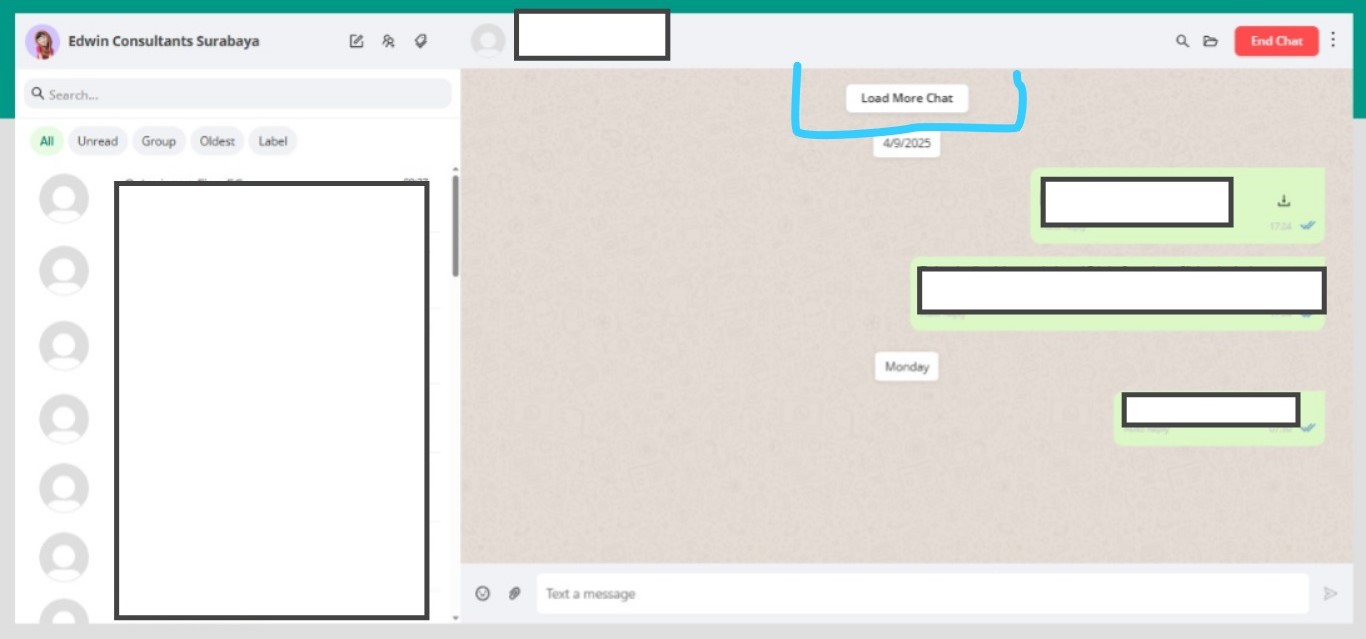Click the Load More Chat button

pos(907,98)
